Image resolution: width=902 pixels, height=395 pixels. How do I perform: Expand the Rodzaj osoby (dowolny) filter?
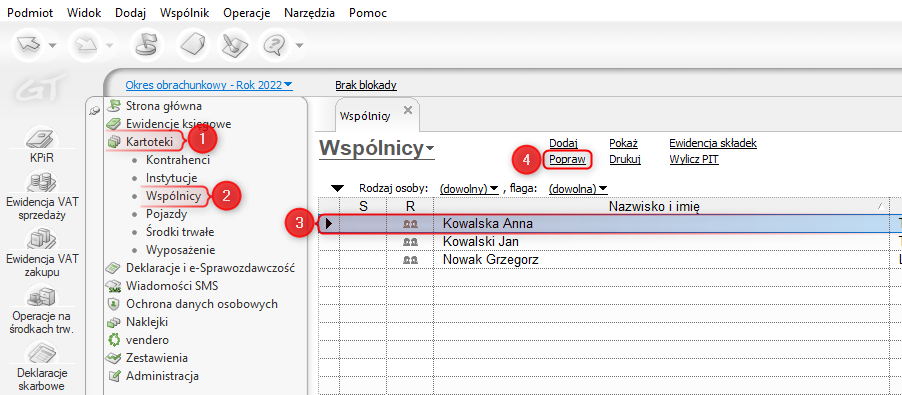click(469, 188)
